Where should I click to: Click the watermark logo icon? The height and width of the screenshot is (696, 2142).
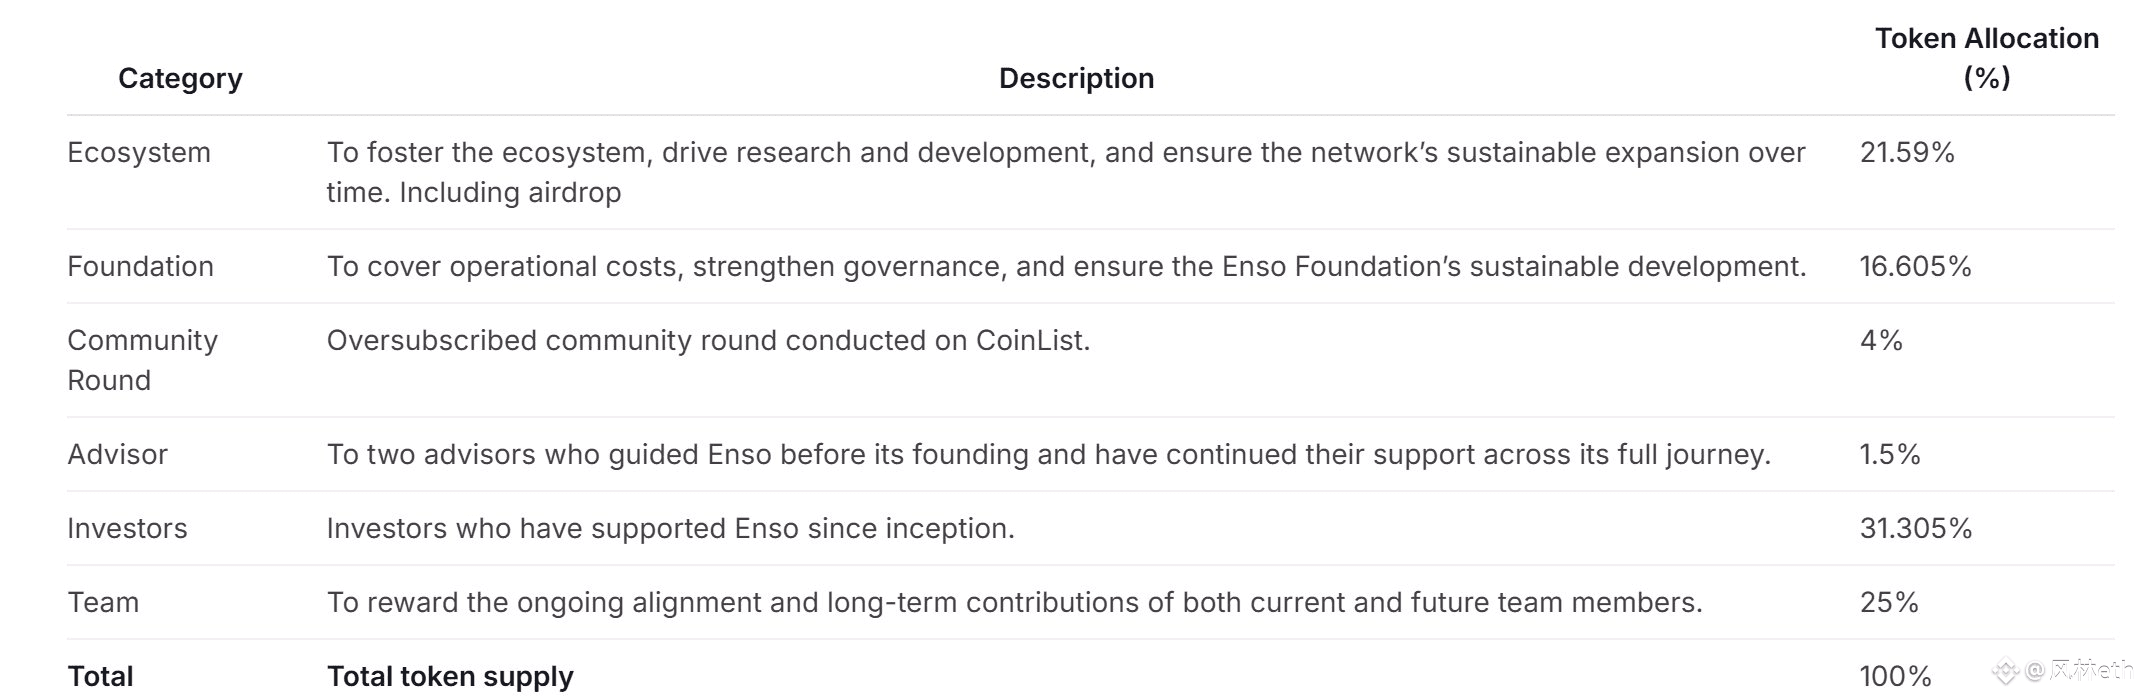2006,672
